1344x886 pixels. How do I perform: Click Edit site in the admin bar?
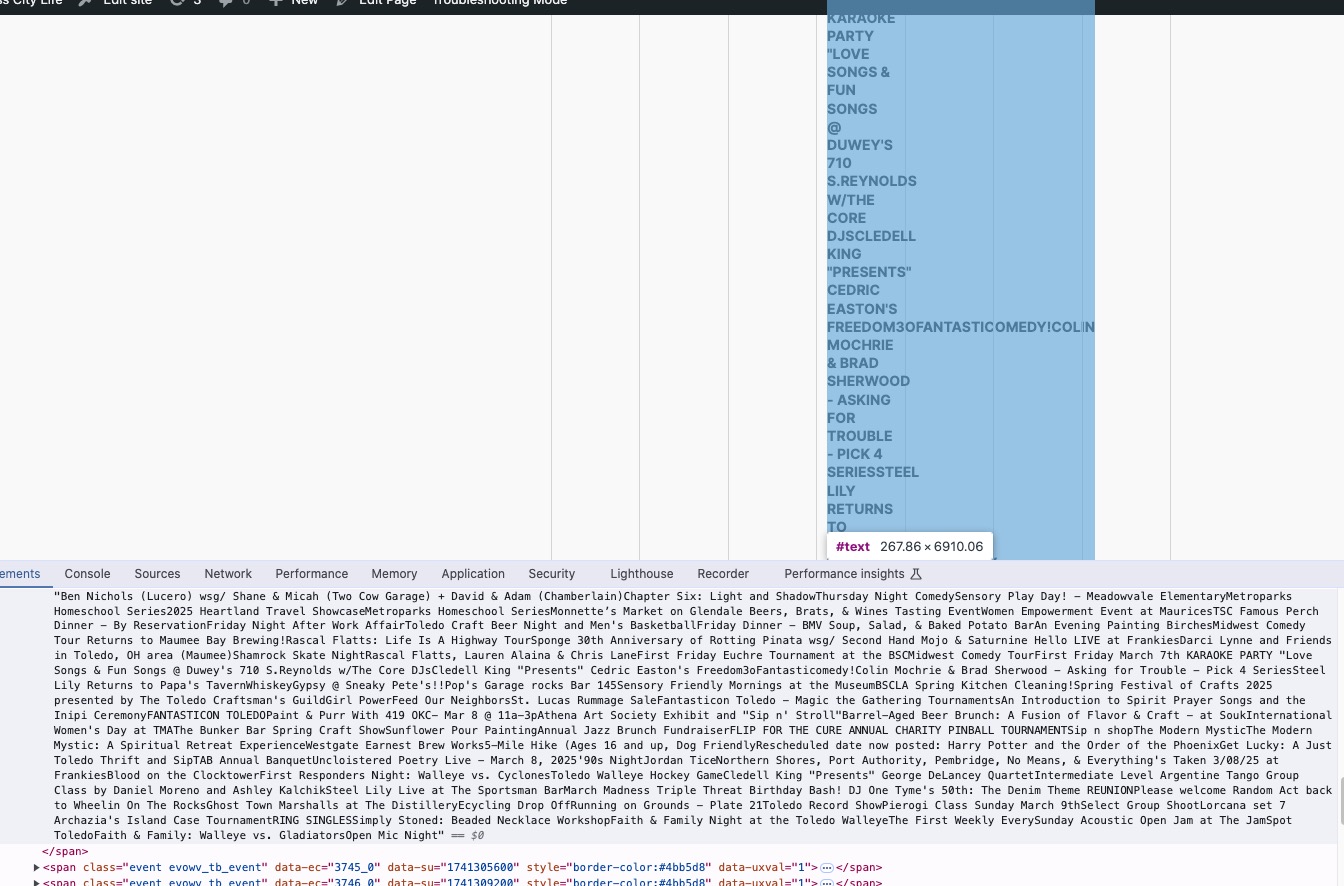pyautogui.click(x=116, y=3)
